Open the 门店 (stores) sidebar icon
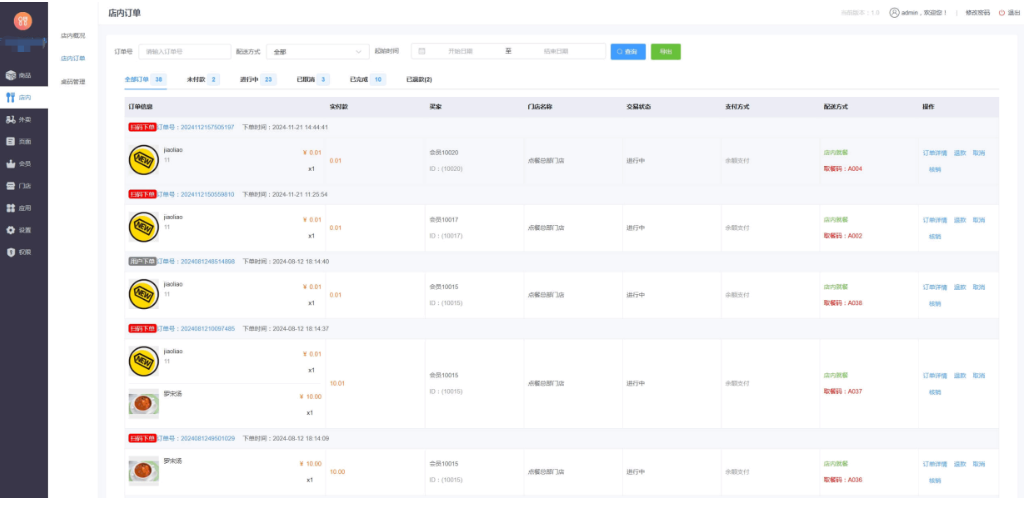The width and height of the screenshot is (1026, 513). 10,186
